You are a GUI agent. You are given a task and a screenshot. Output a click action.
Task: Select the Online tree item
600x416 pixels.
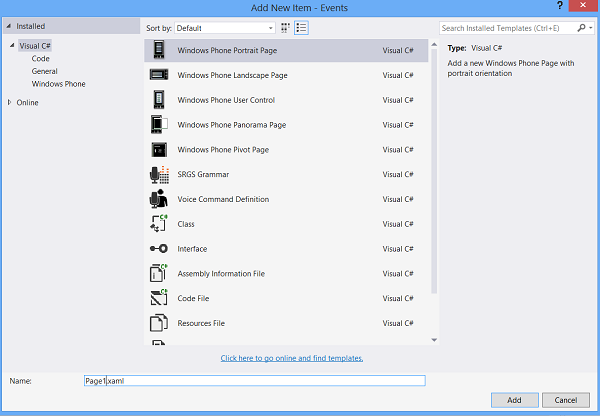pos(27,103)
